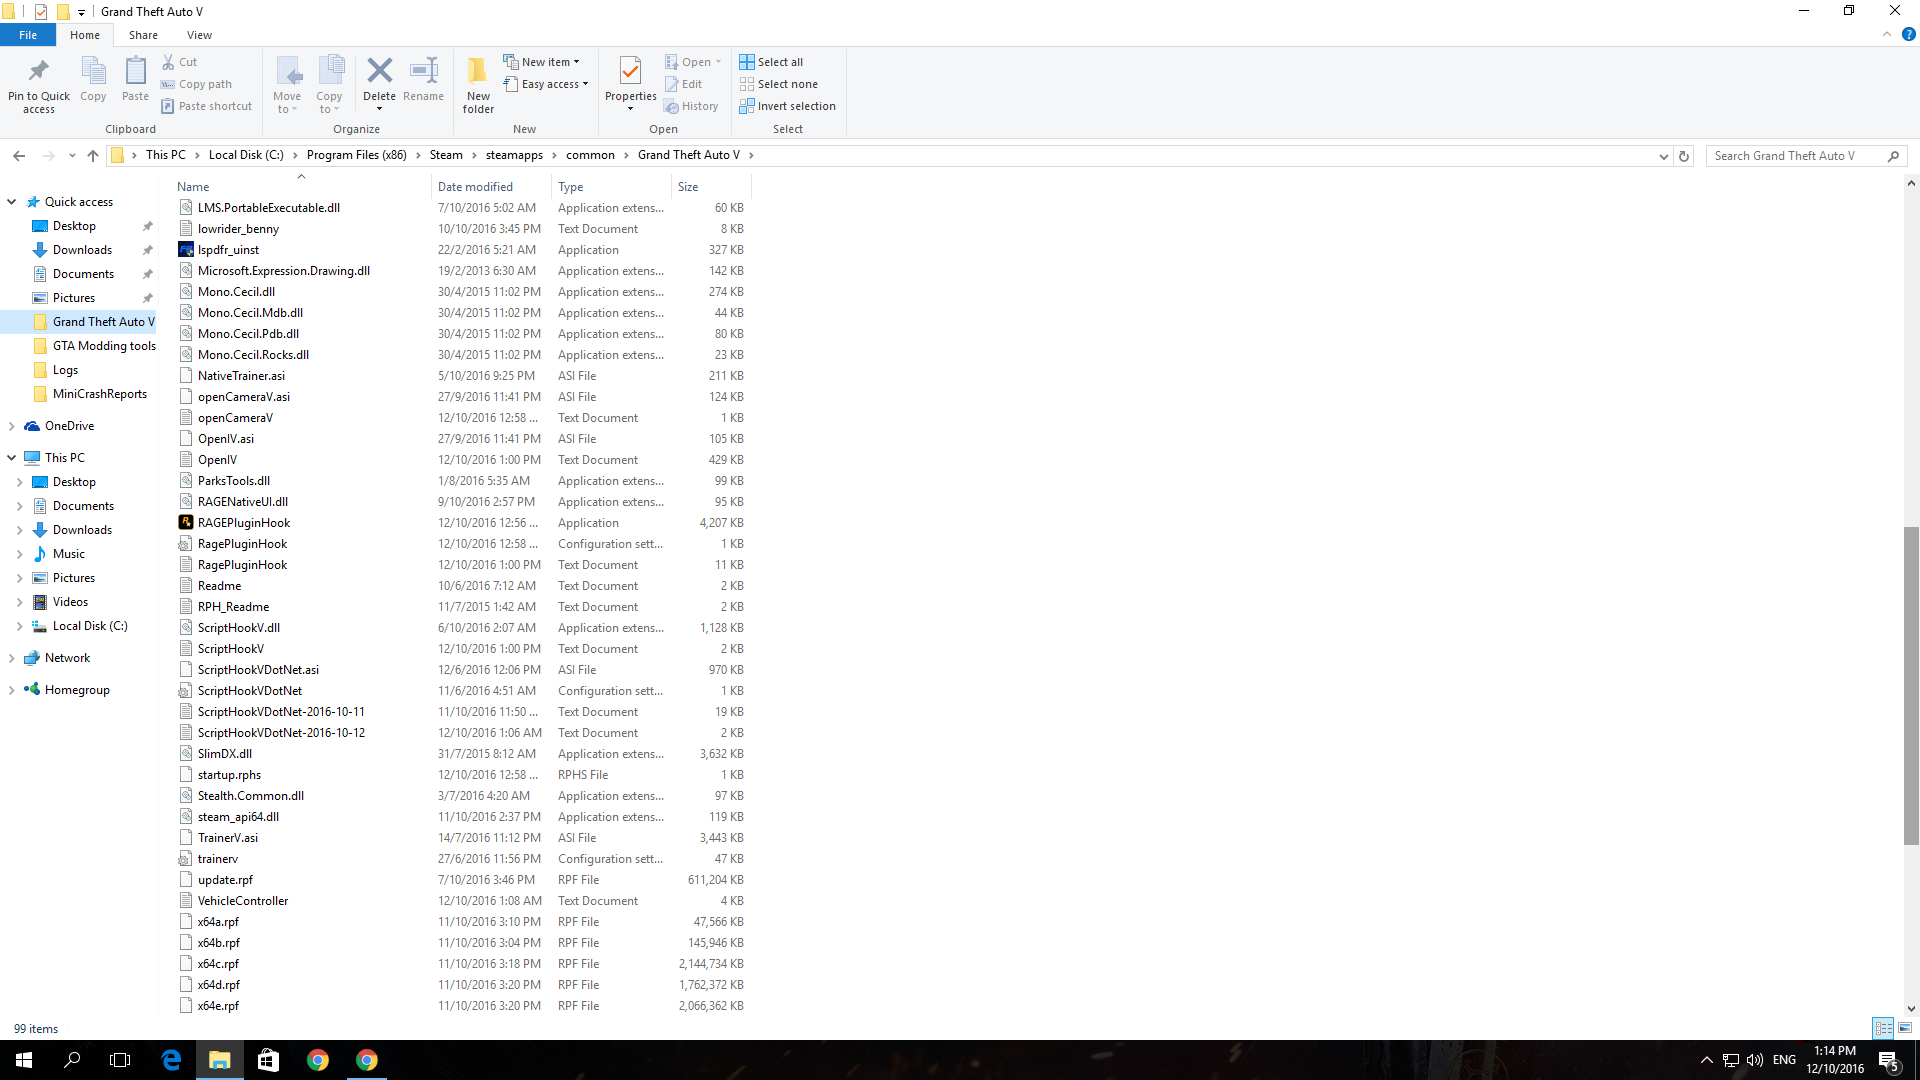This screenshot has width=1920, height=1080.
Task: Click Select all in ribbon
Action: pyautogui.click(x=771, y=62)
